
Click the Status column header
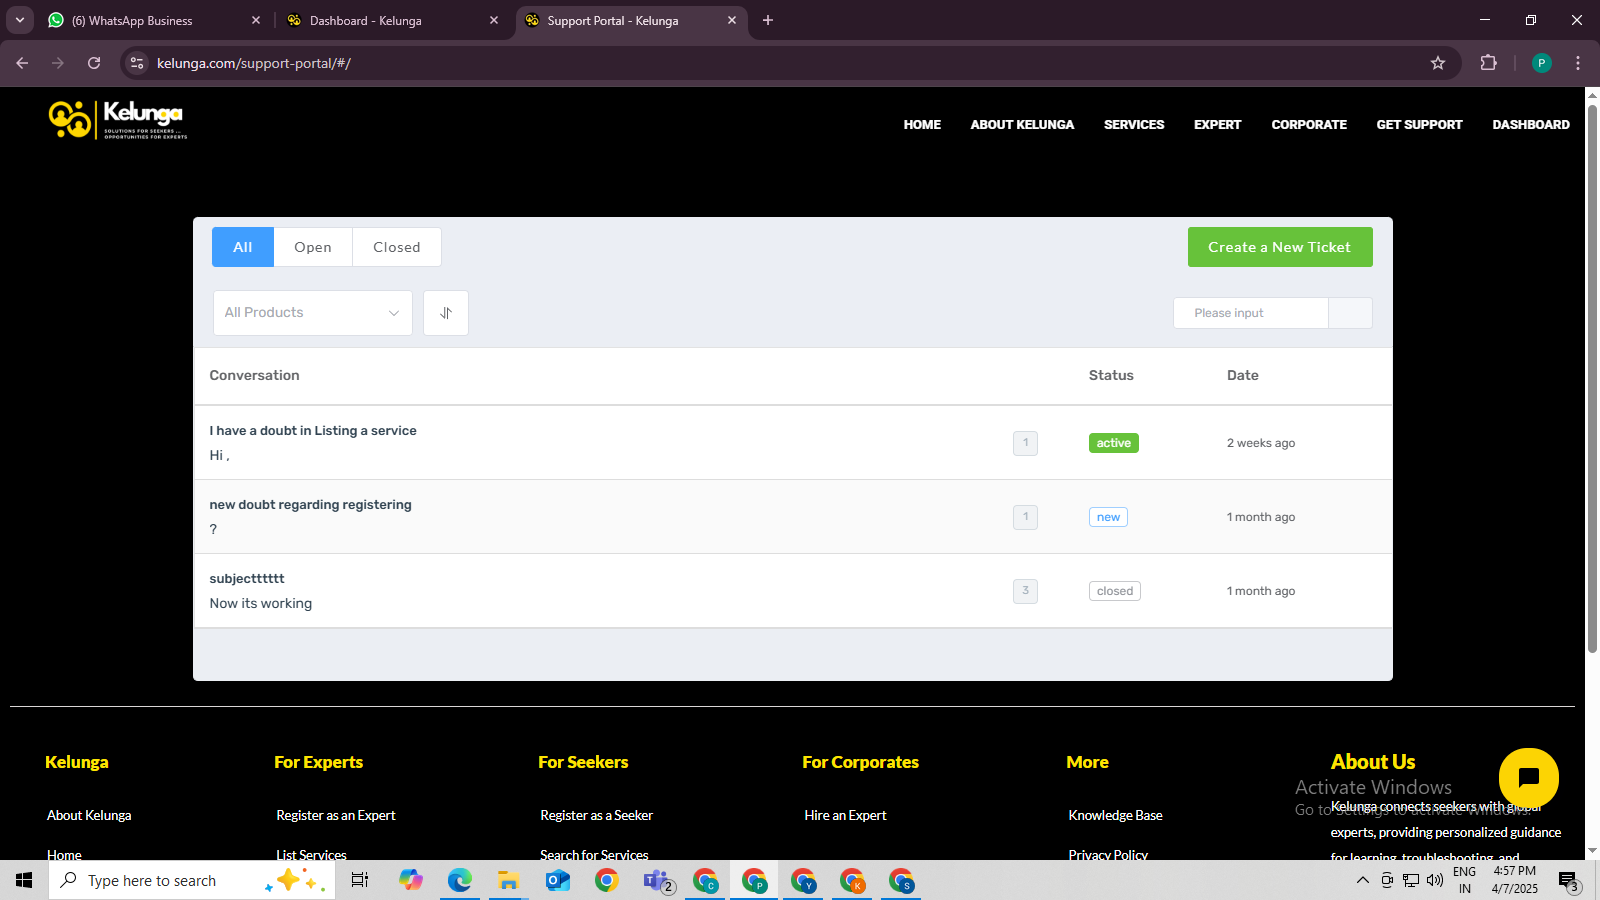[x=1111, y=375]
